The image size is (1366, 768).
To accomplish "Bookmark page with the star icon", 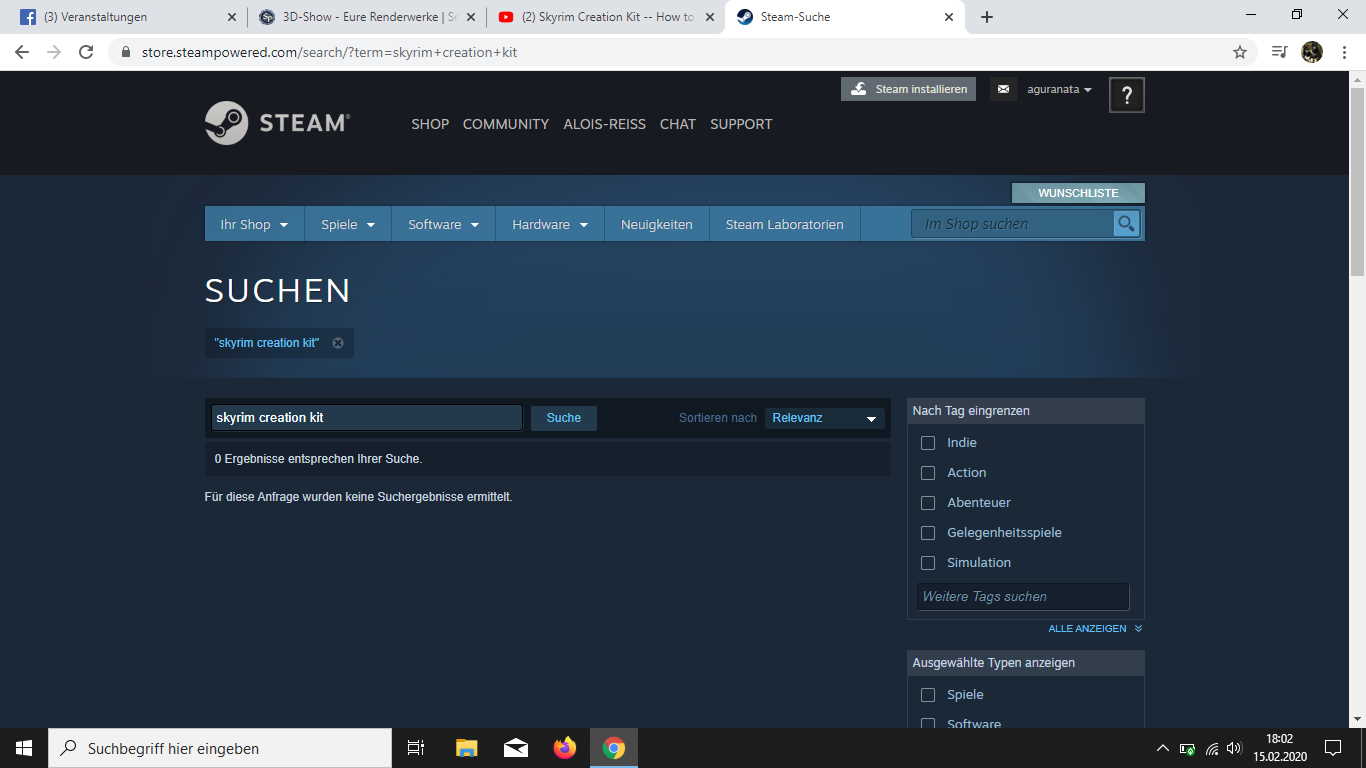I will point(1239,52).
